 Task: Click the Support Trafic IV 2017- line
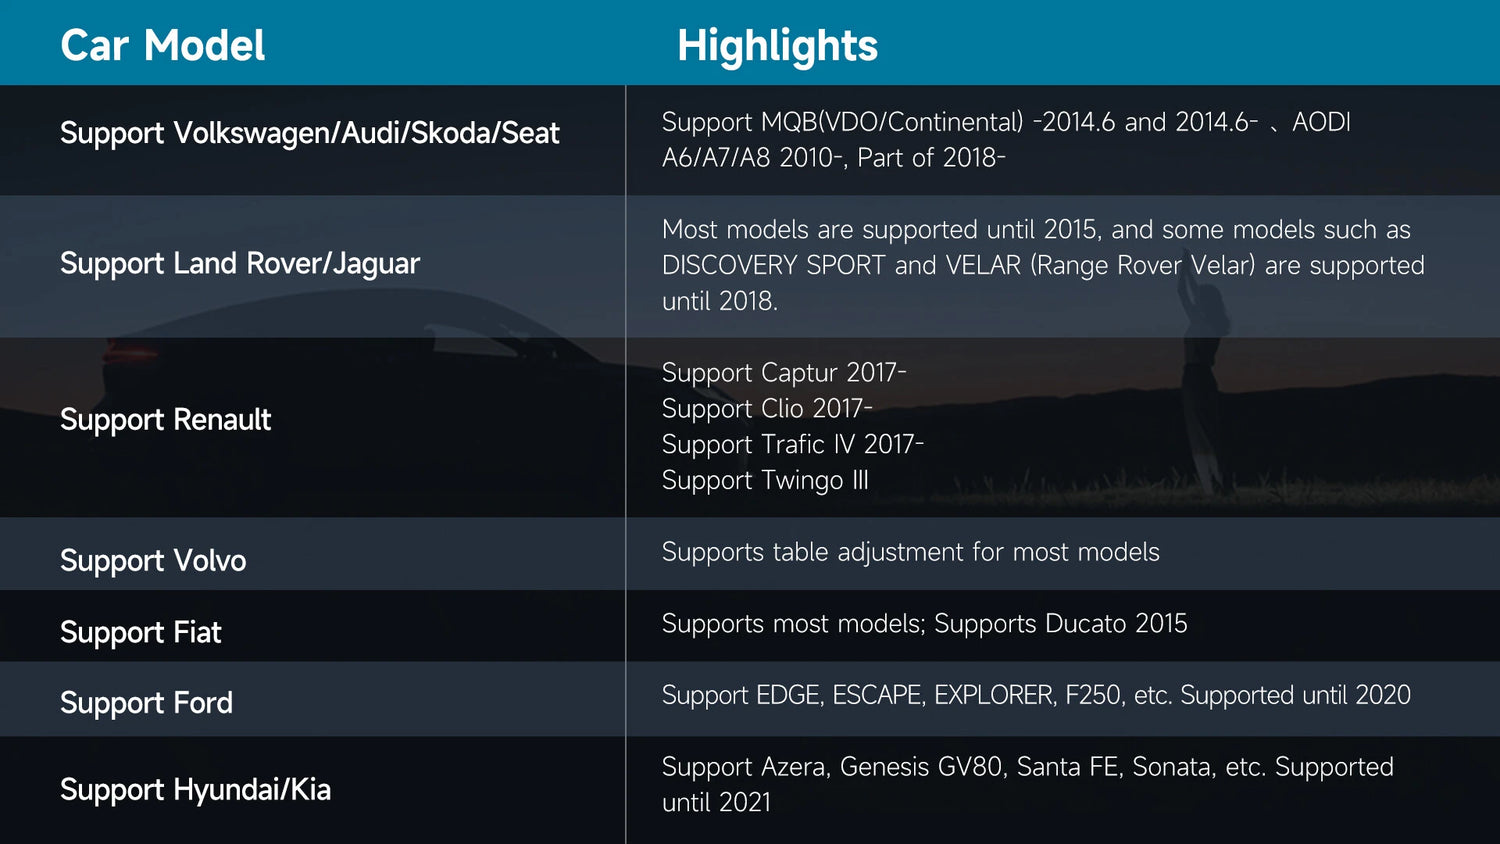coord(792,444)
